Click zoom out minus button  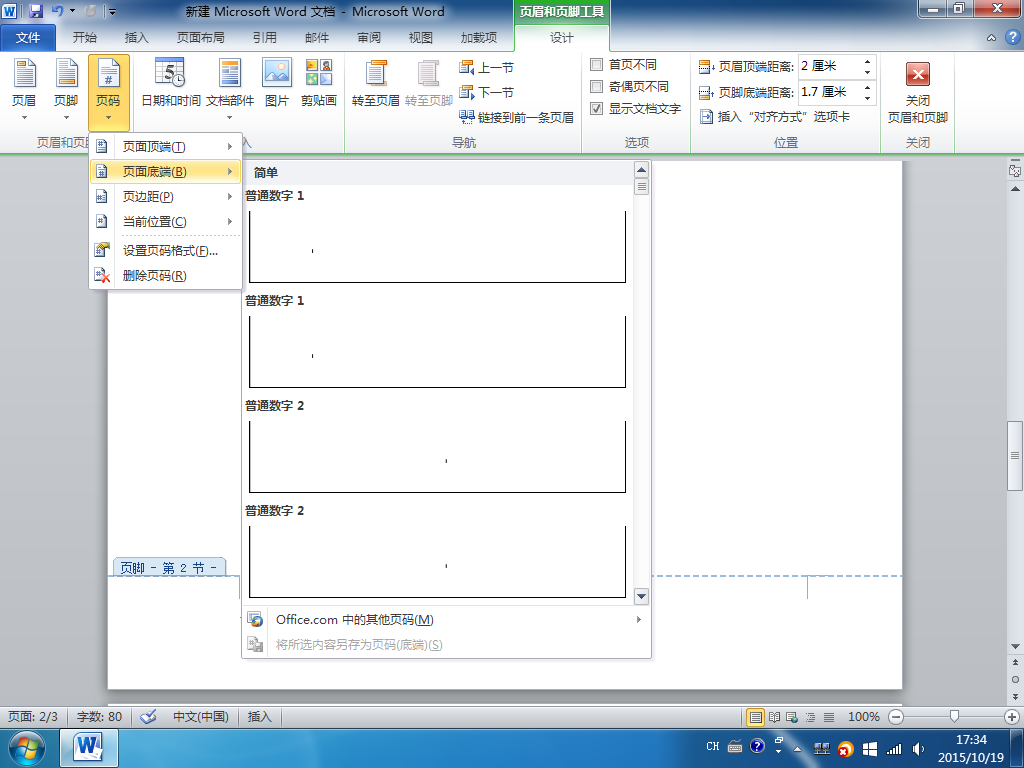(896, 717)
